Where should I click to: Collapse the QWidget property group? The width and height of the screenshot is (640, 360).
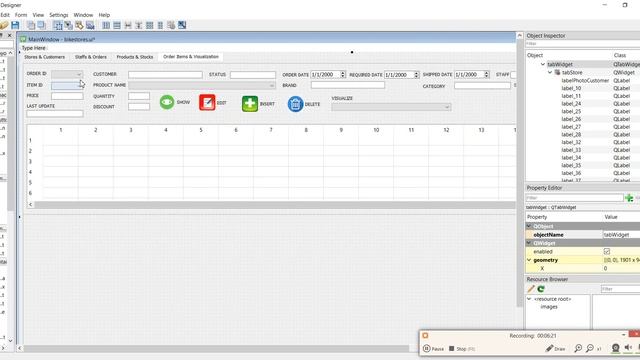coord(529,243)
